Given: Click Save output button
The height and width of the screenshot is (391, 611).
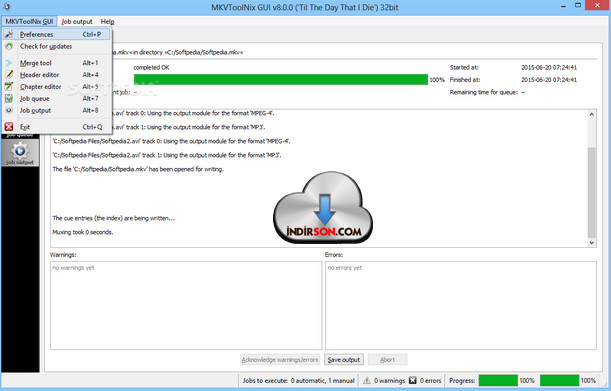Looking at the screenshot, I should [344, 359].
